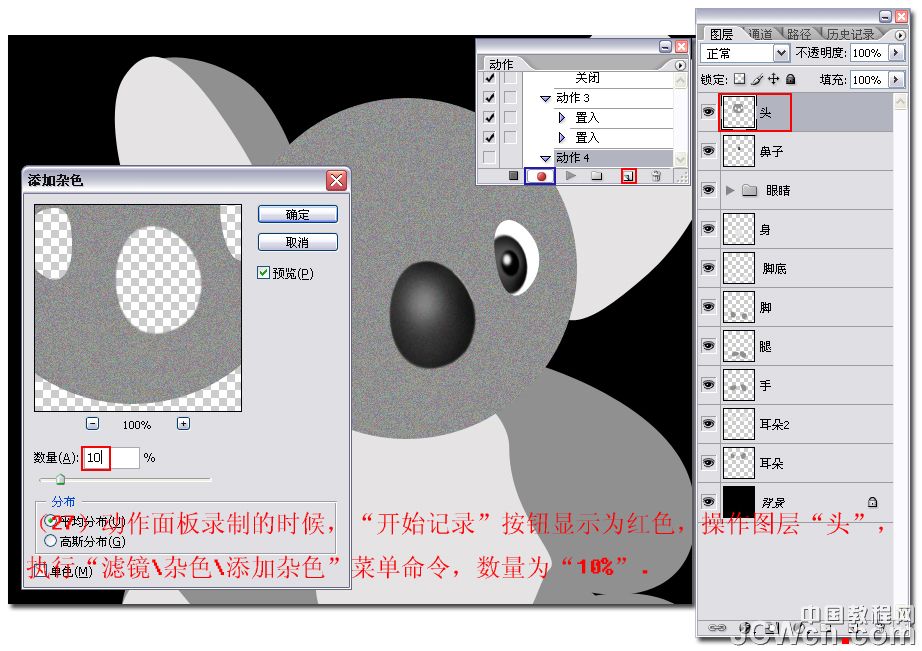Switch to the 通道 tab
The width and height of the screenshot is (922, 651).
[761, 35]
